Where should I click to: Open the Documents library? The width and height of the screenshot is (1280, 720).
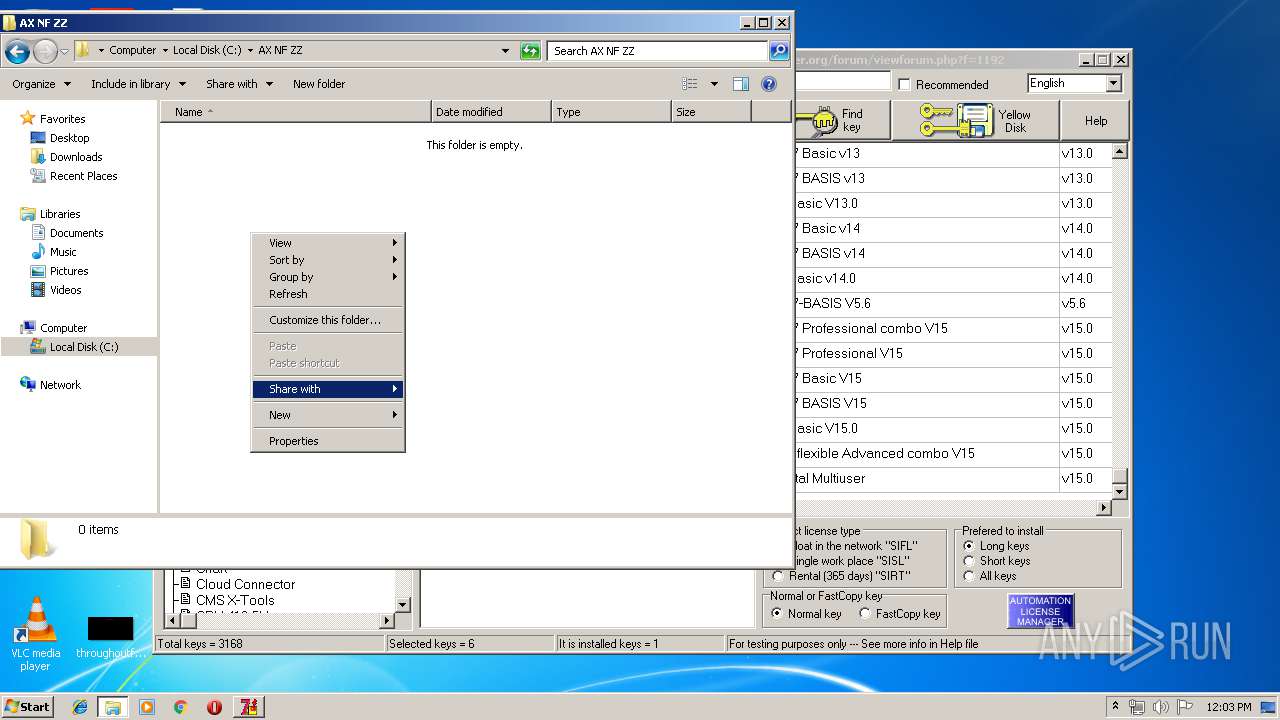coord(76,233)
